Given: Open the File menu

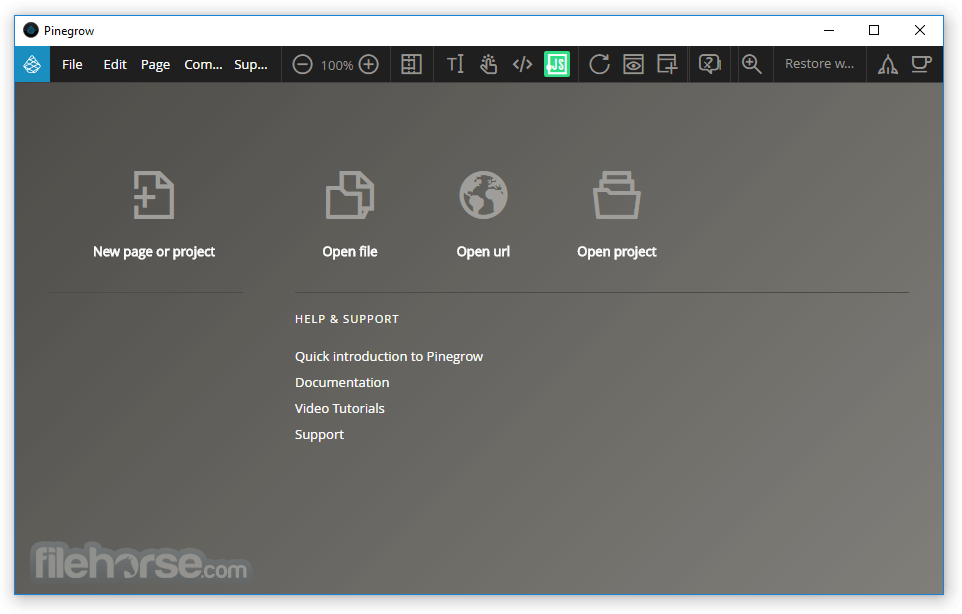Looking at the screenshot, I should click(x=72, y=64).
